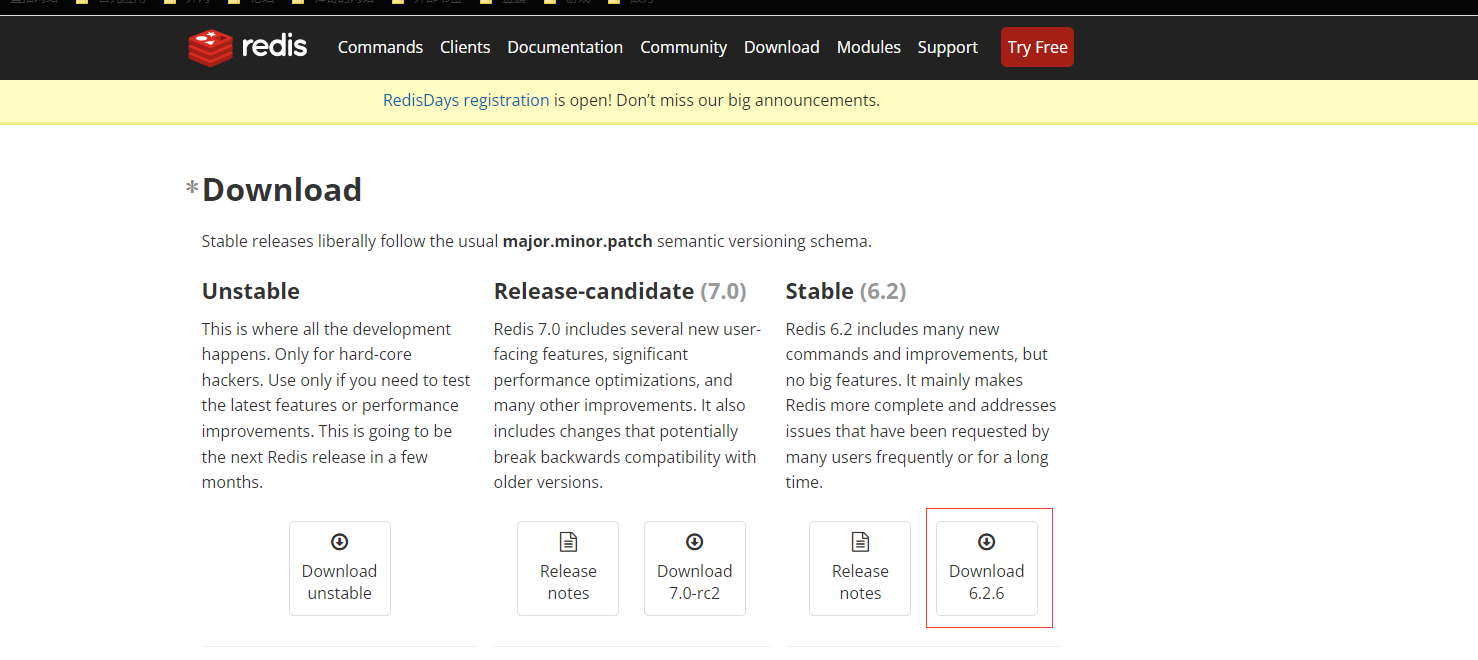This screenshot has width=1478, height=660.
Task: Open the Commands menu item
Action: click(380, 47)
